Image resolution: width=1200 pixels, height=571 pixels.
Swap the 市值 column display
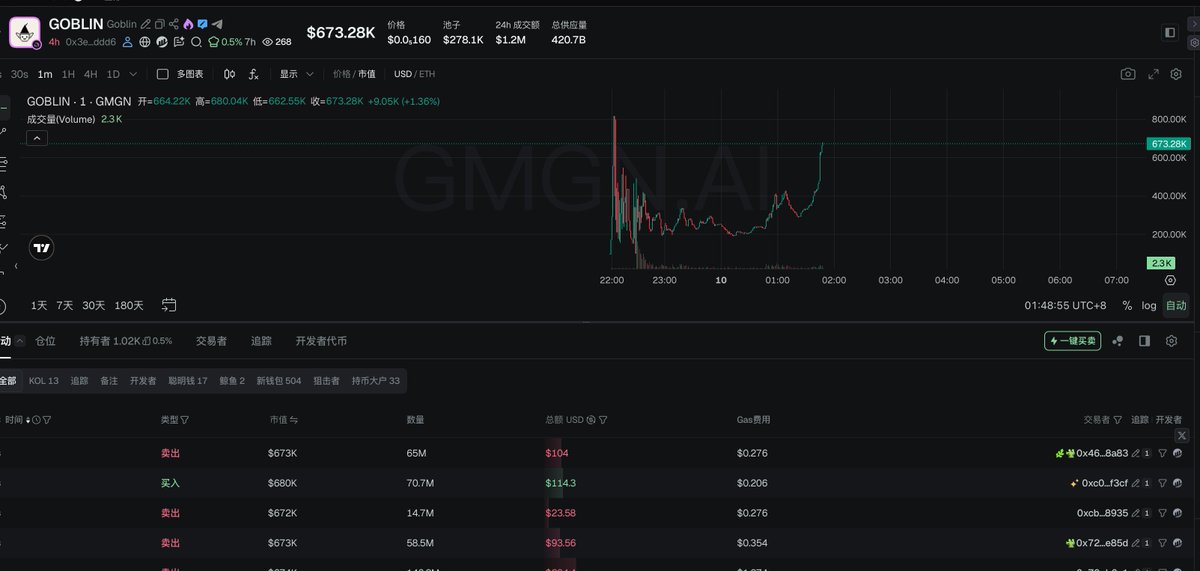pyautogui.click(x=294, y=420)
